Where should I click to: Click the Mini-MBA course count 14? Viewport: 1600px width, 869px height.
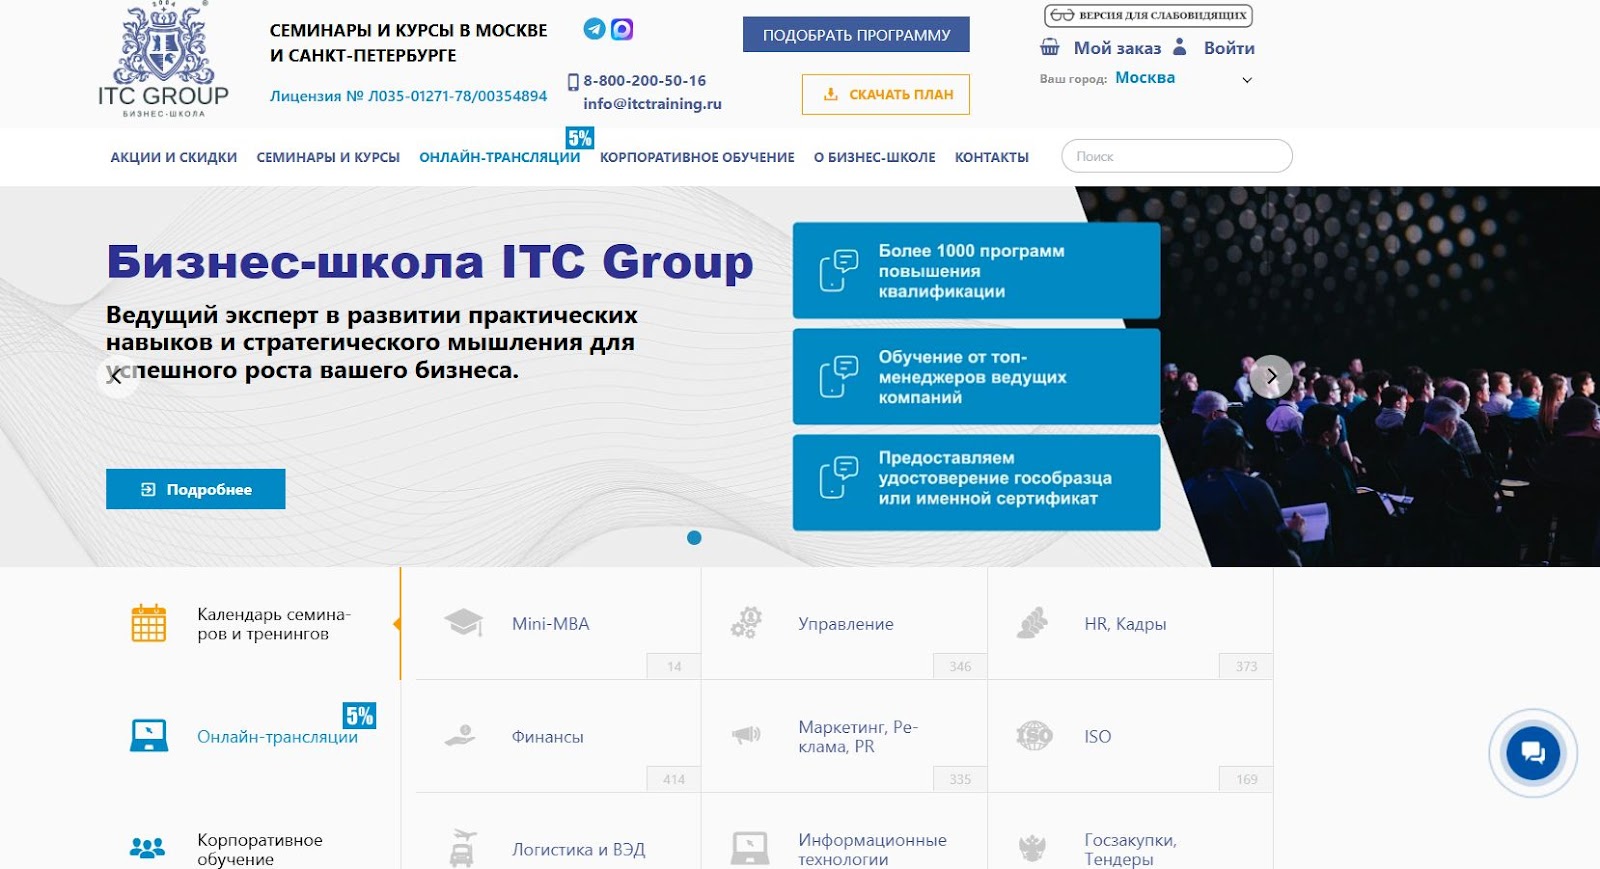(x=674, y=666)
